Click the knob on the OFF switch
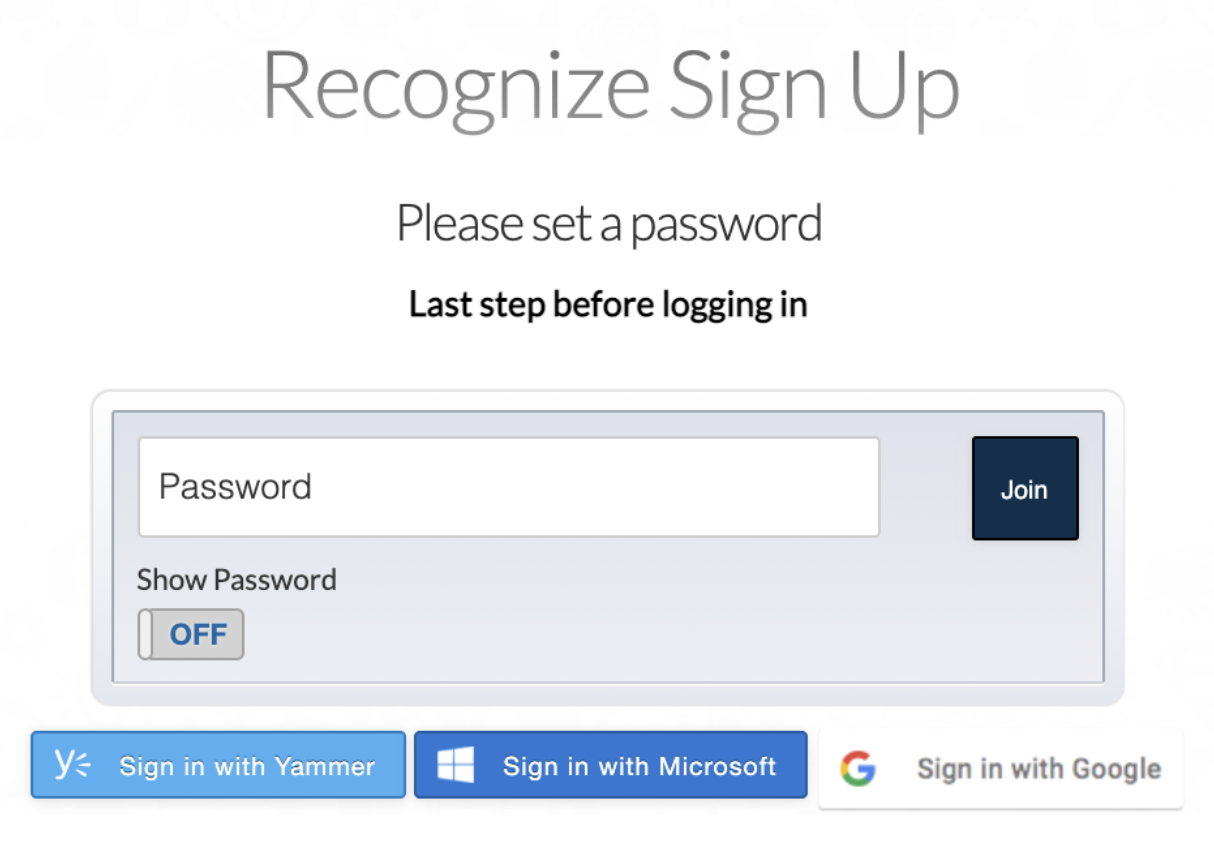Viewport: 1214px width, 847px height. 146,634
